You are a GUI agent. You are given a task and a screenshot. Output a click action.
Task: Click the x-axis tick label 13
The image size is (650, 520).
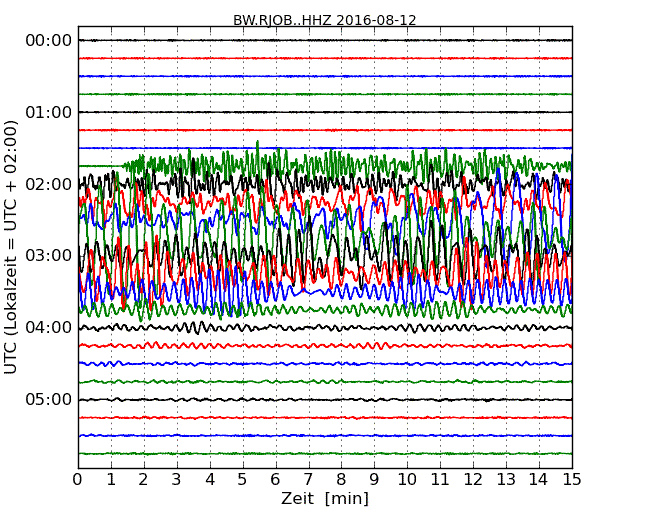pos(506,480)
